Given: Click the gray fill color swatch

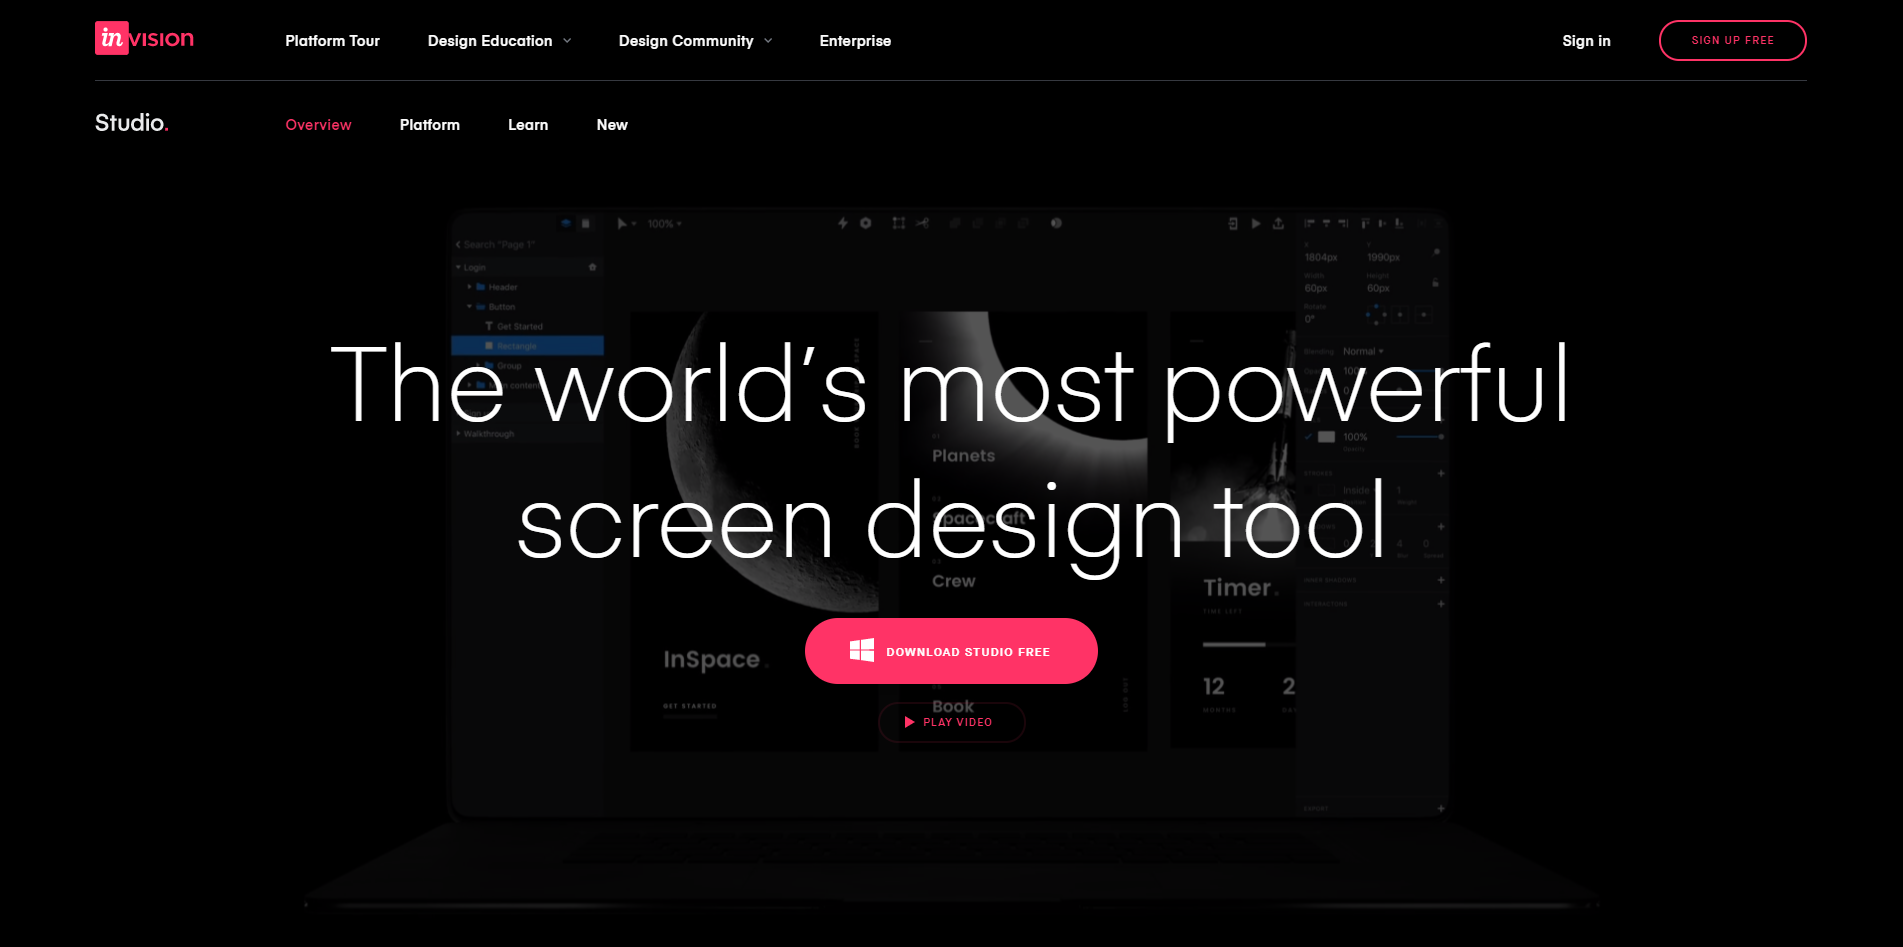Looking at the screenshot, I should point(1326,437).
